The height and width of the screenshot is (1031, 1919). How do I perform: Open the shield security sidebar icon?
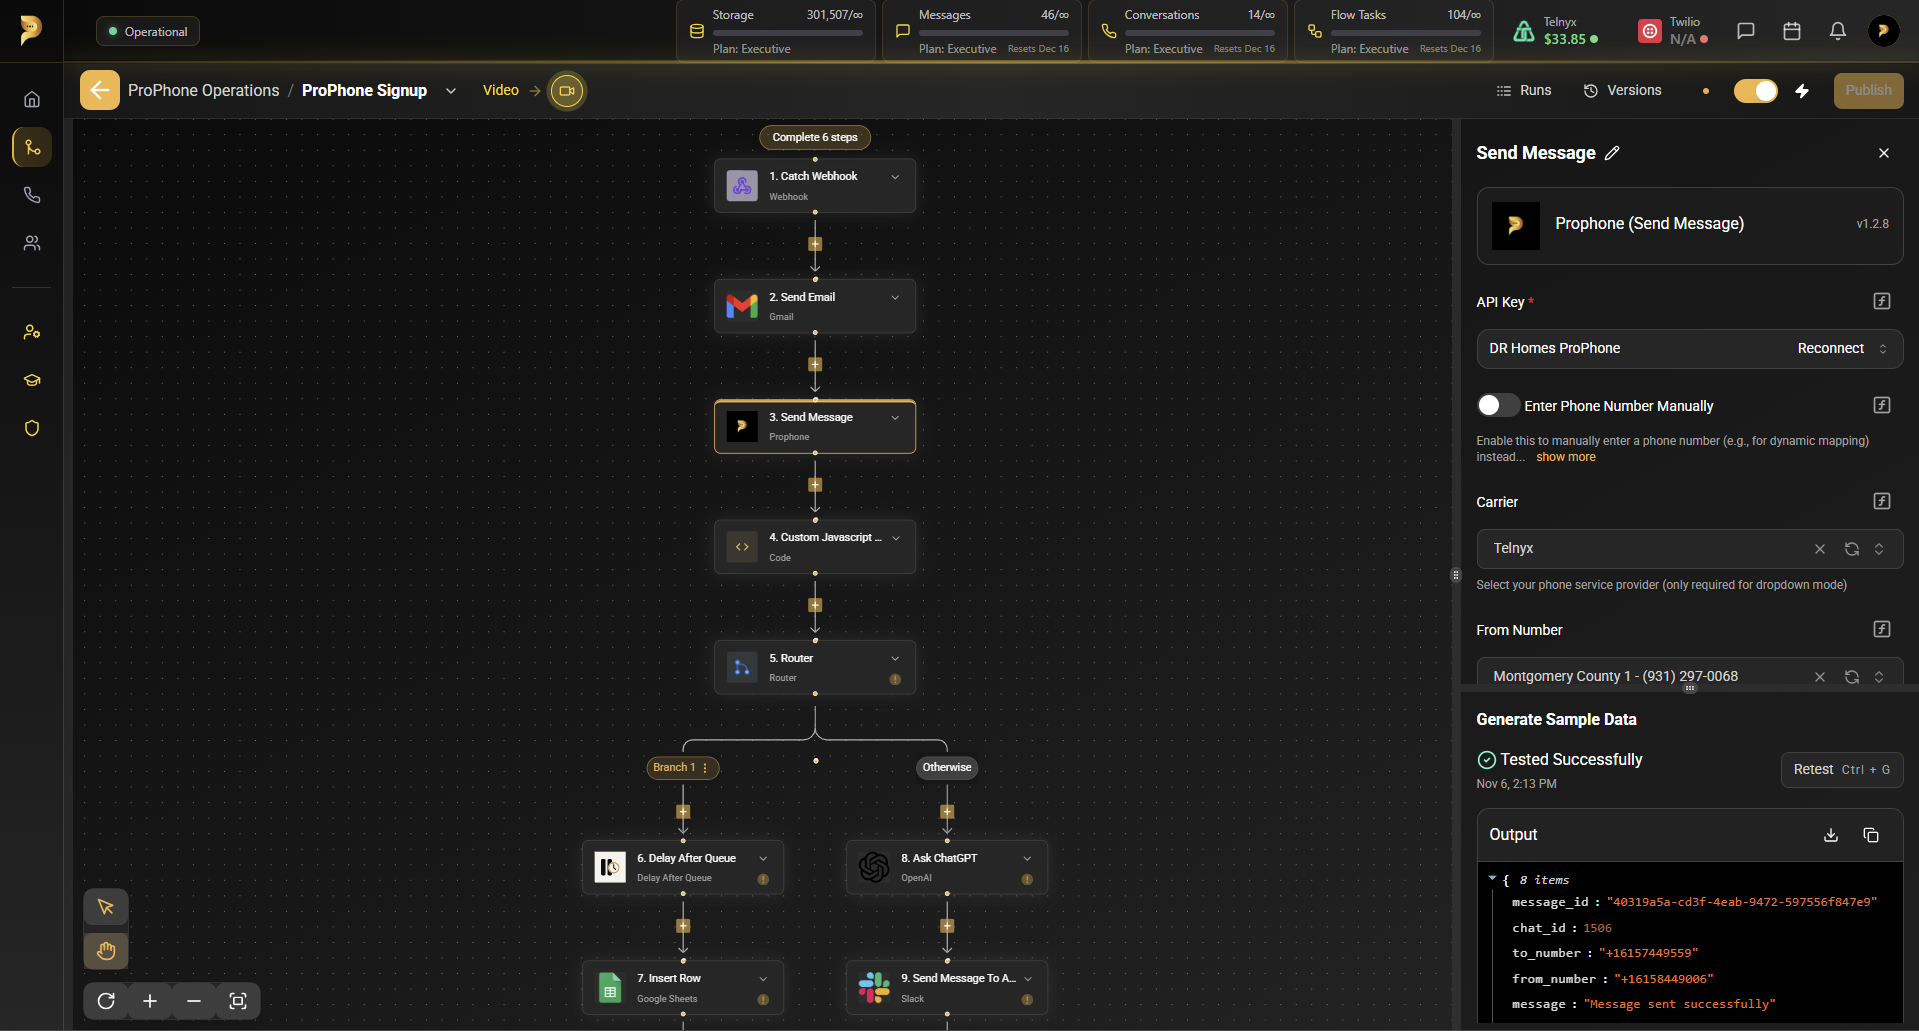(32, 428)
